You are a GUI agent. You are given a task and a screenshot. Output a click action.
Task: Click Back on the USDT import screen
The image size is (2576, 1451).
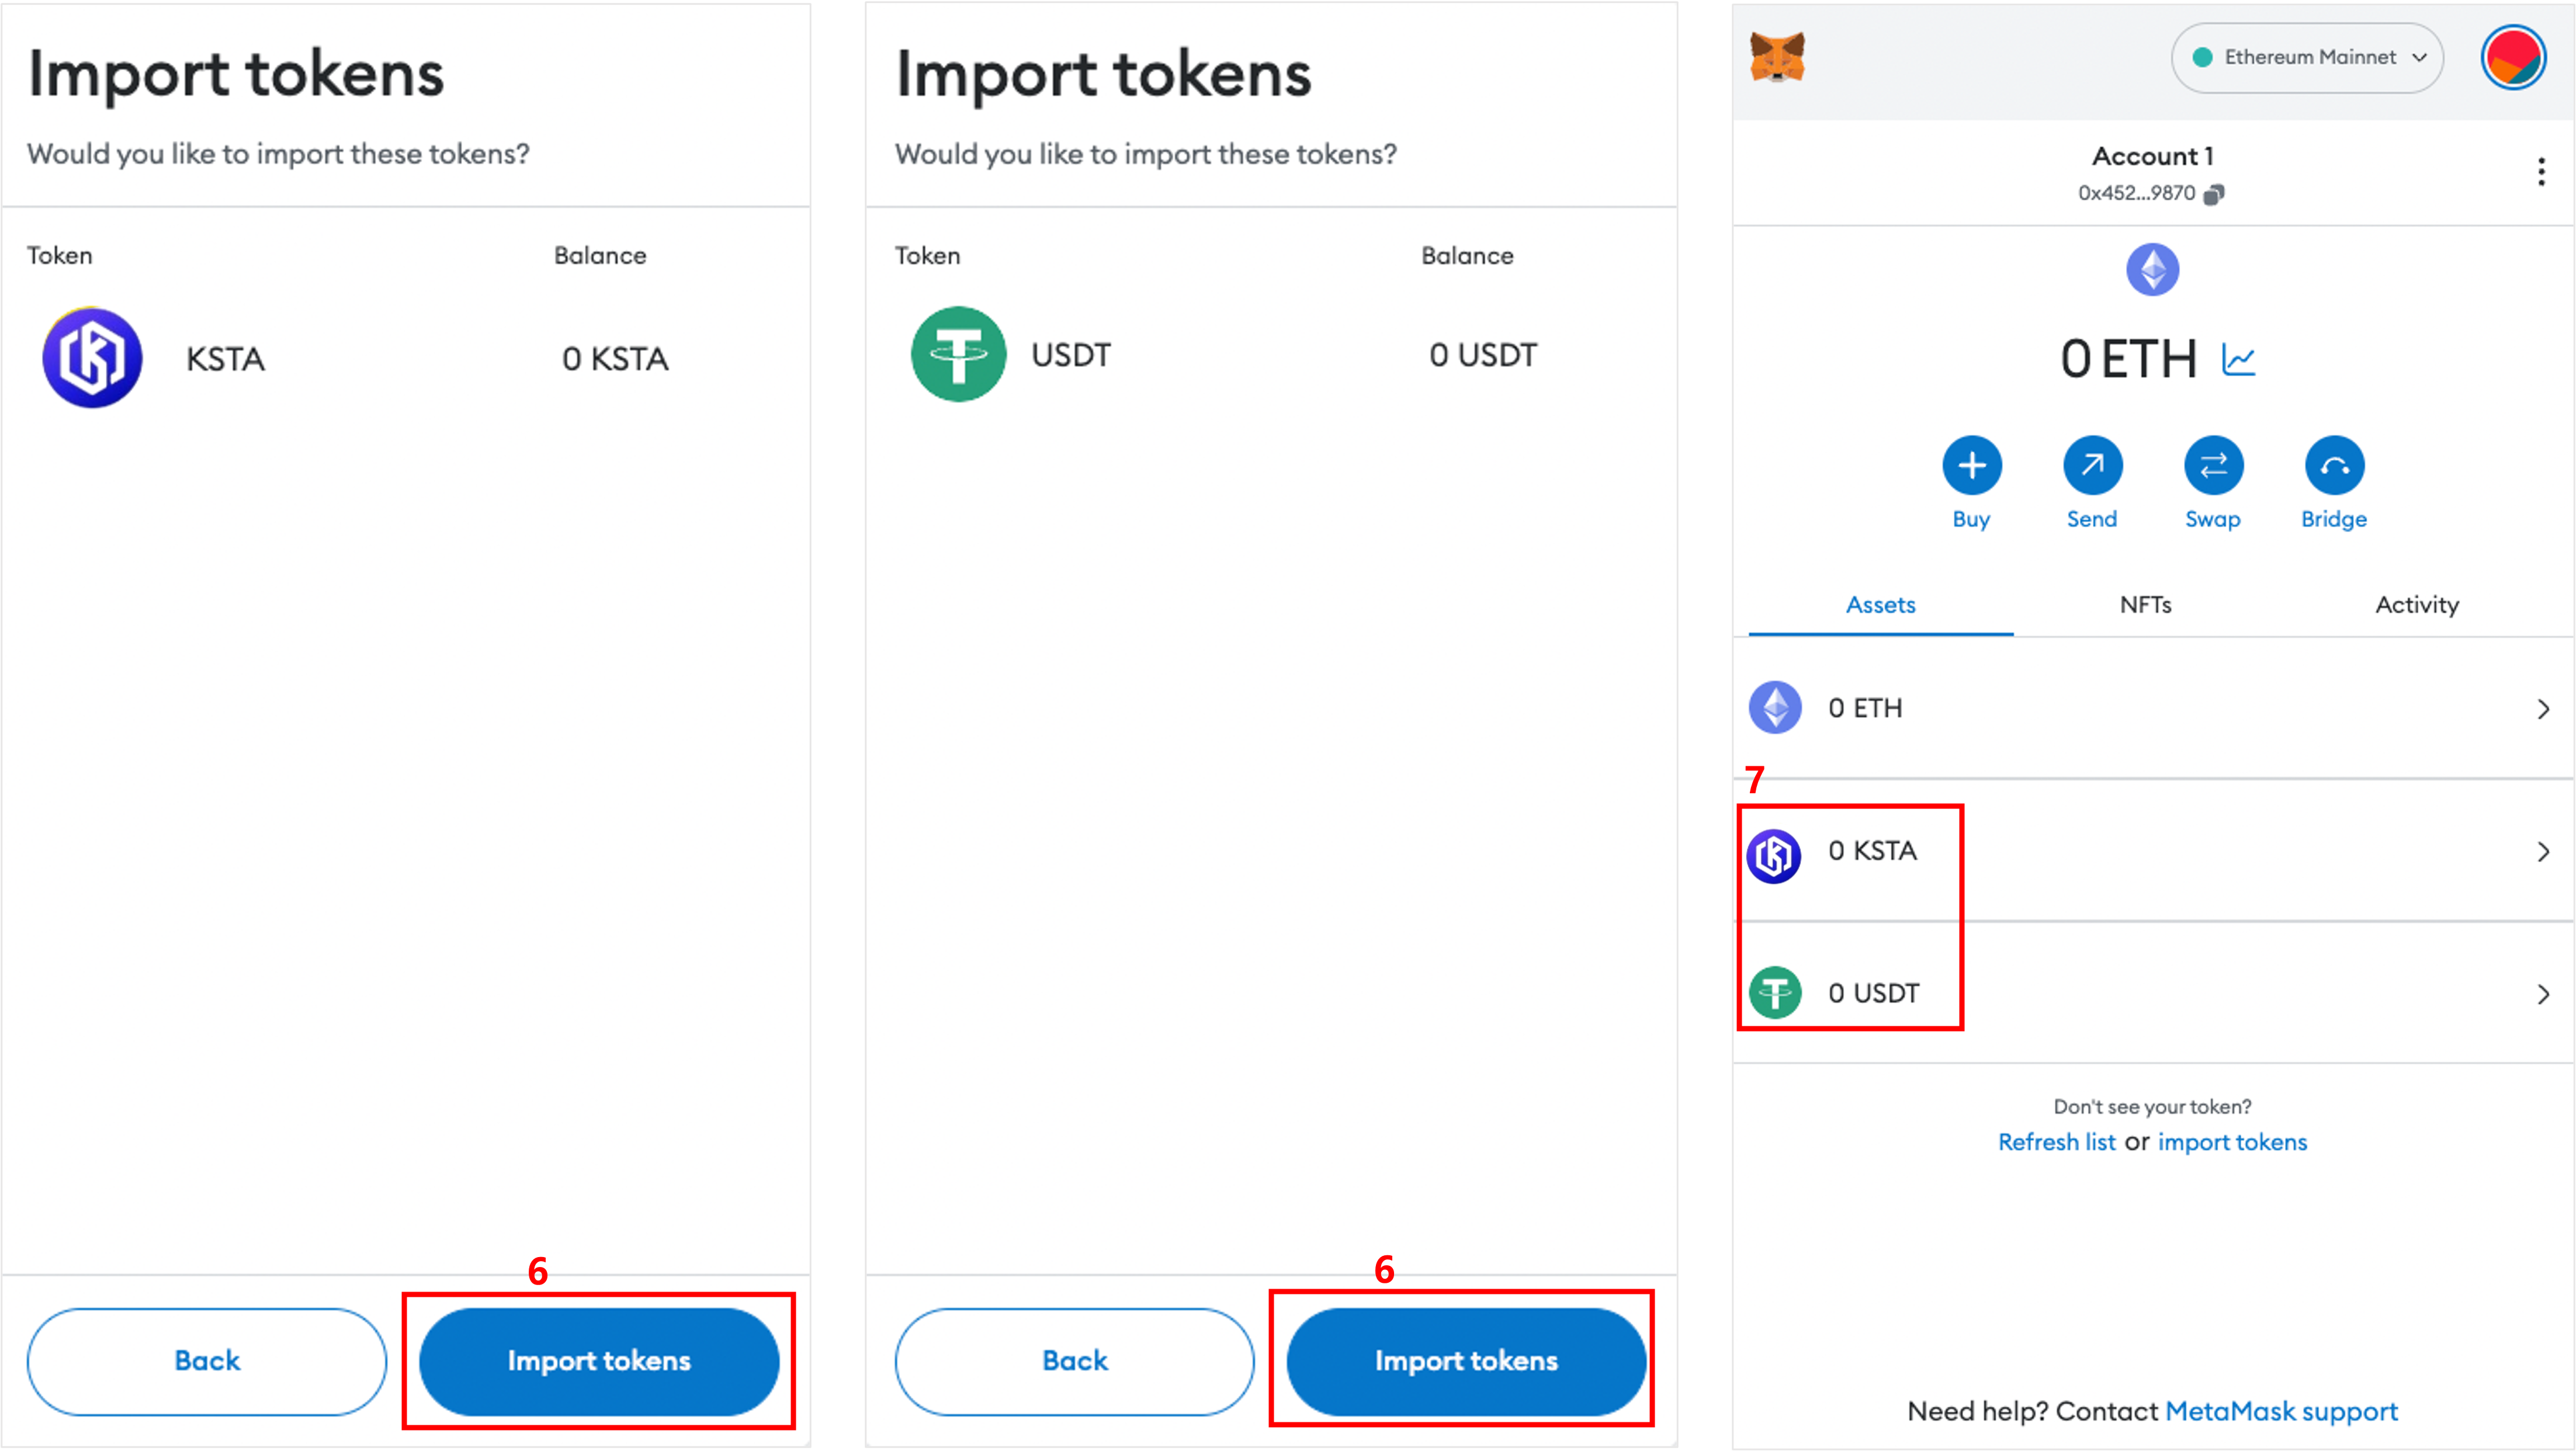click(1074, 1360)
